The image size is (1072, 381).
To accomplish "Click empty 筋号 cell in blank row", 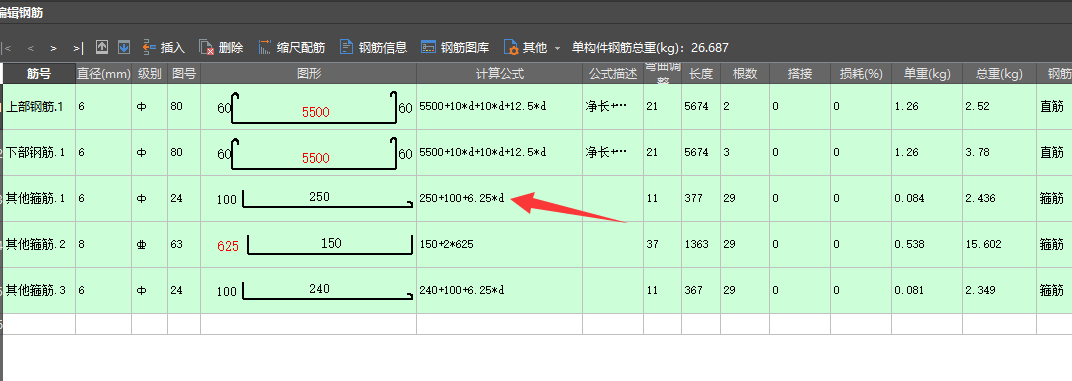I will click(x=39, y=324).
